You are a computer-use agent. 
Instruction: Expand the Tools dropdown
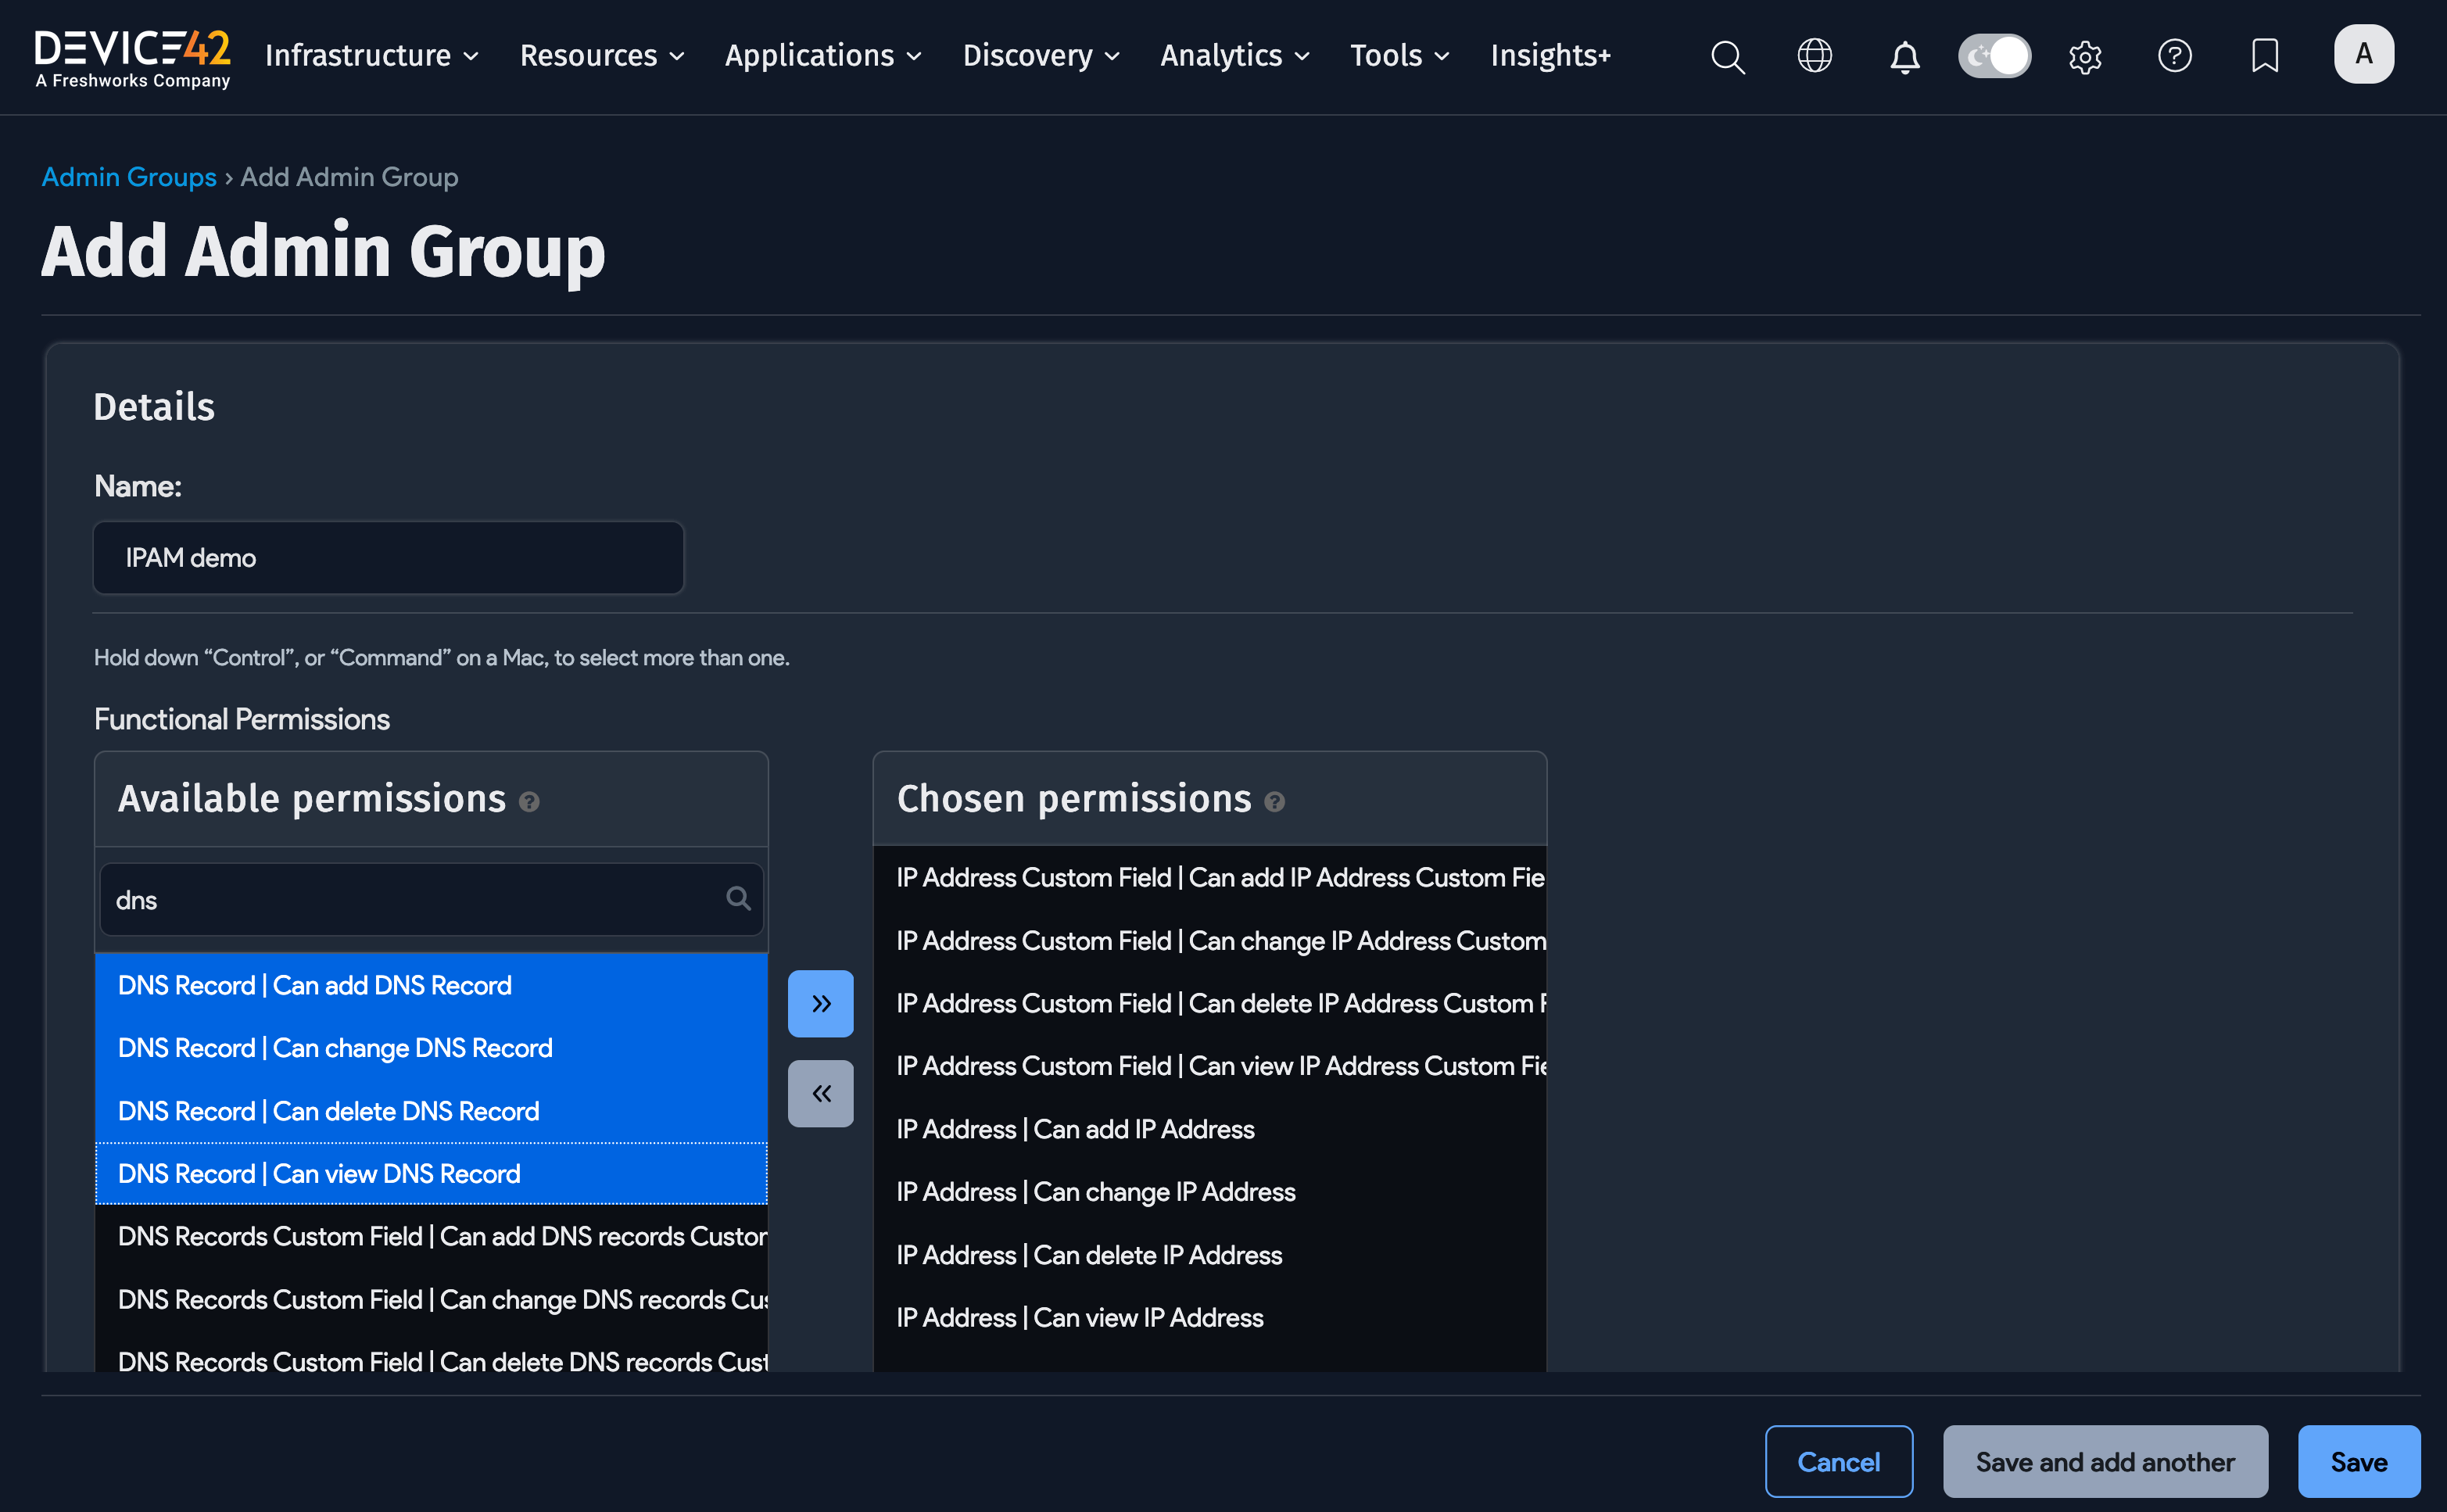pos(1398,56)
